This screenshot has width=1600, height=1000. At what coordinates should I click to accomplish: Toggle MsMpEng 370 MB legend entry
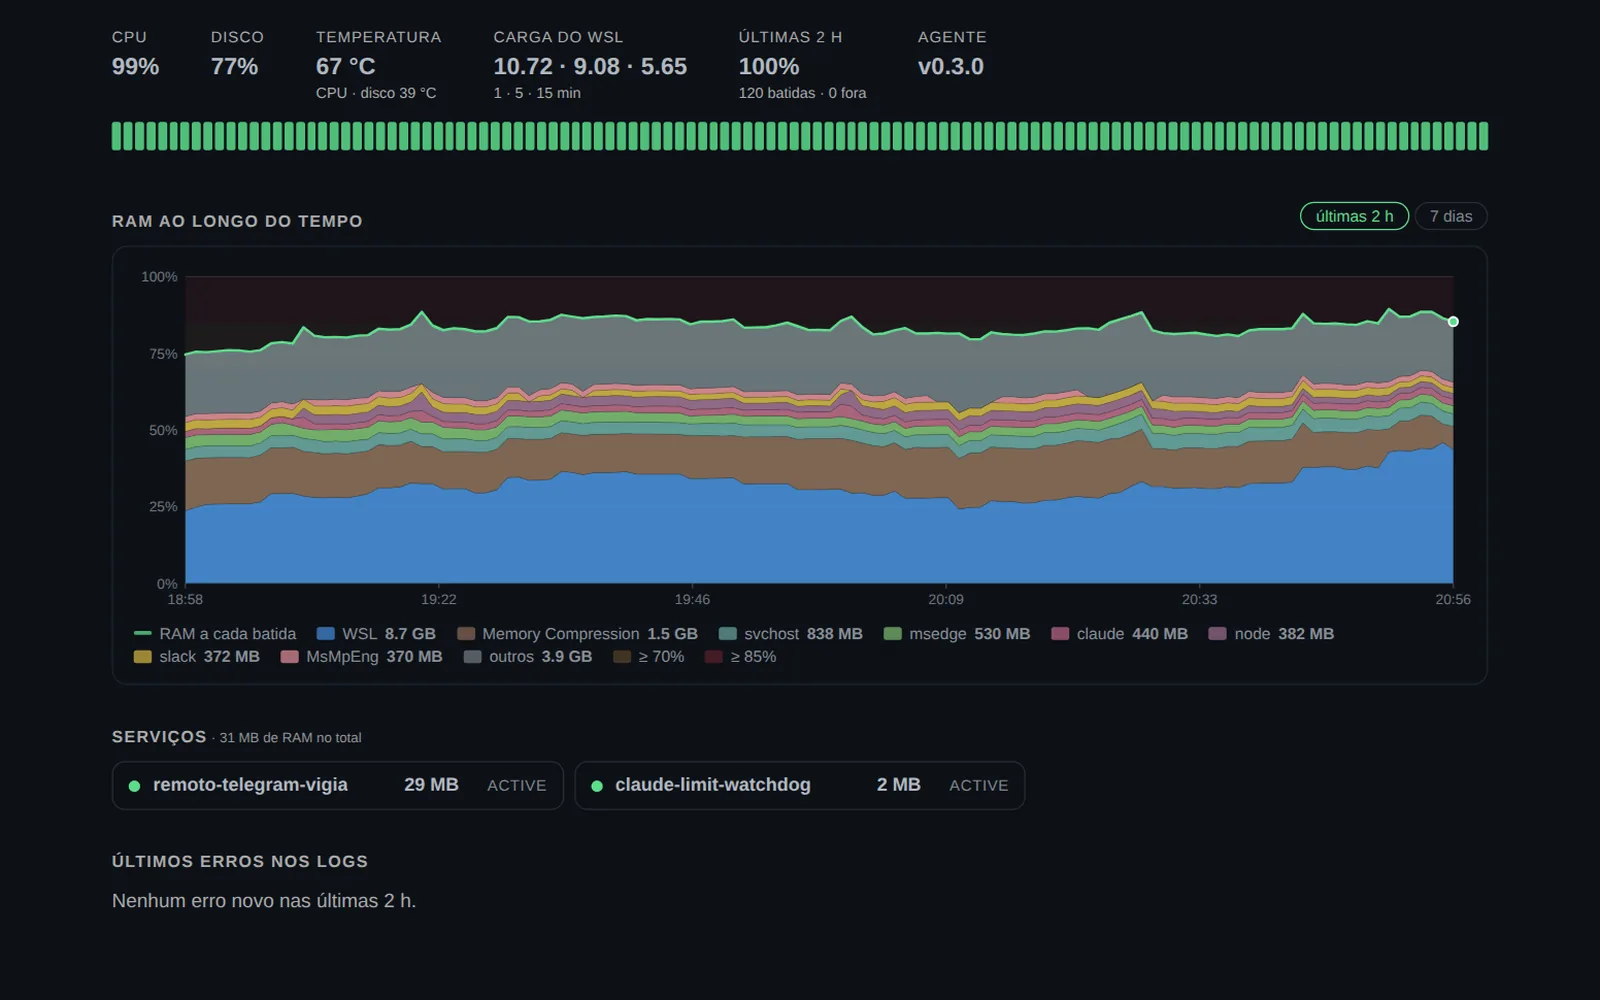[361, 657]
